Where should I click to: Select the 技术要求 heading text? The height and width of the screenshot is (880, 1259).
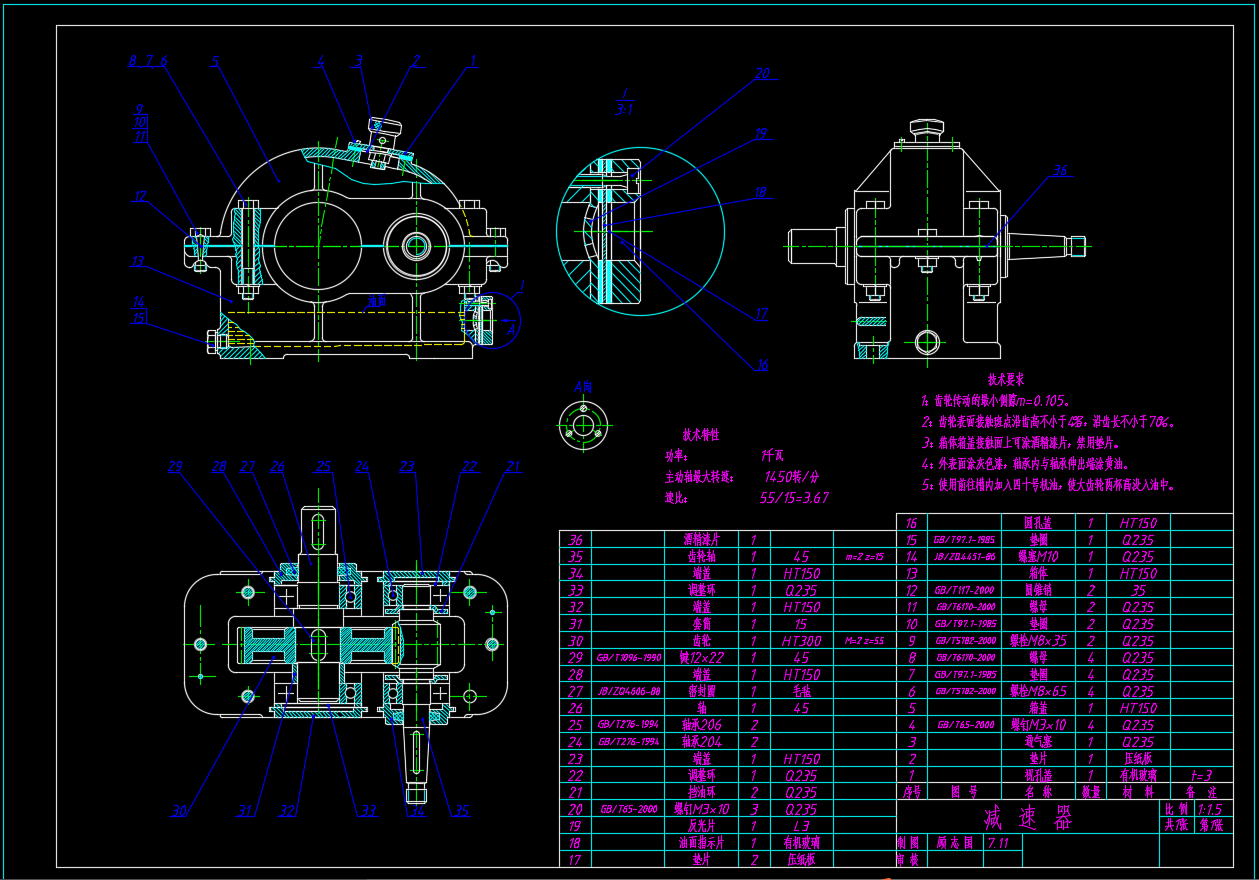click(1005, 380)
